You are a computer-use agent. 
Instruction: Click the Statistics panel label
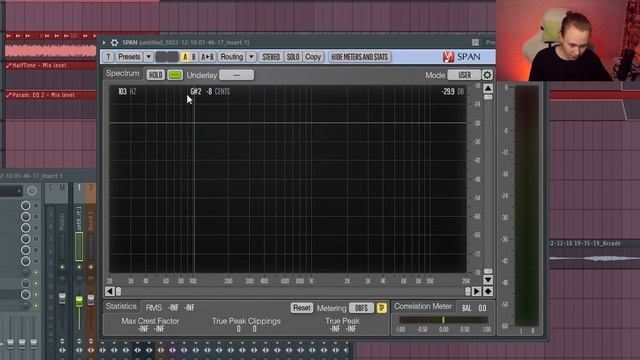121,306
